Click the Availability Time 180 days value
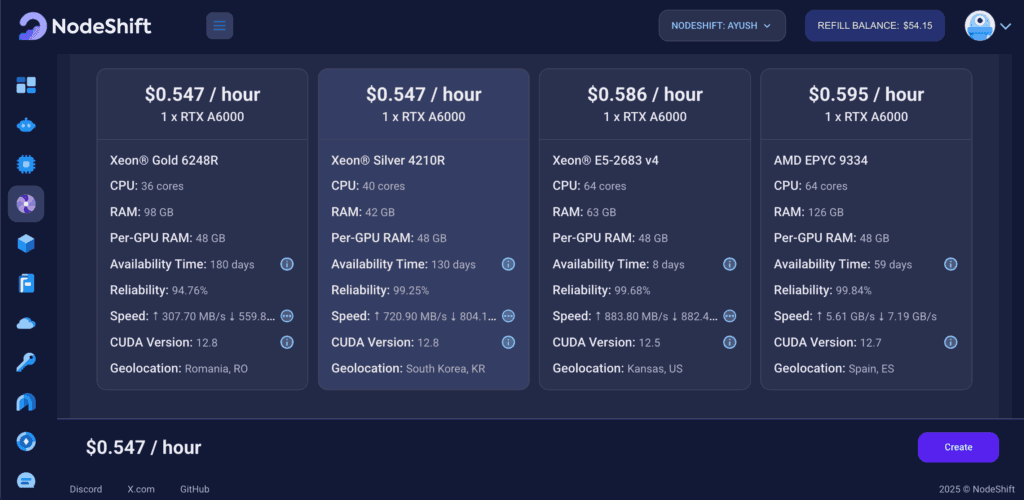 232,264
